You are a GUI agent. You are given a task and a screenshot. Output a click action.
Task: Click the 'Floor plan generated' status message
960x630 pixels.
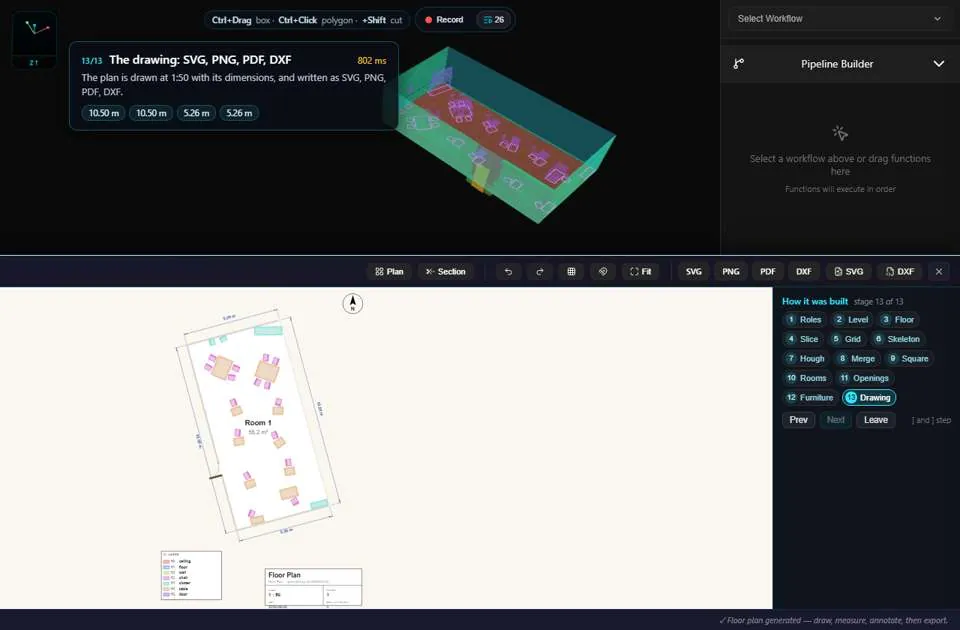[x=833, y=620]
